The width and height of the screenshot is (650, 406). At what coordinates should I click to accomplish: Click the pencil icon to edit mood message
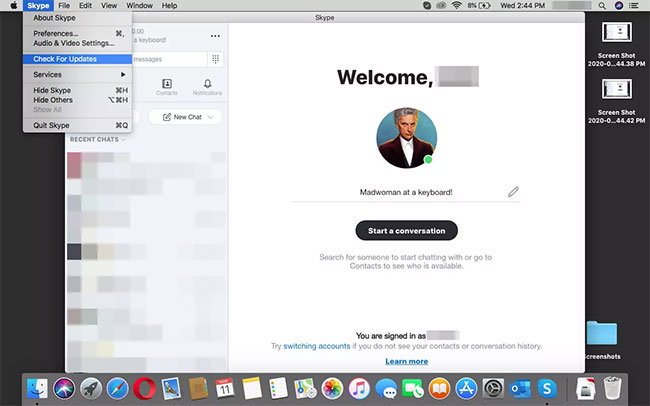pyautogui.click(x=513, y=192)
